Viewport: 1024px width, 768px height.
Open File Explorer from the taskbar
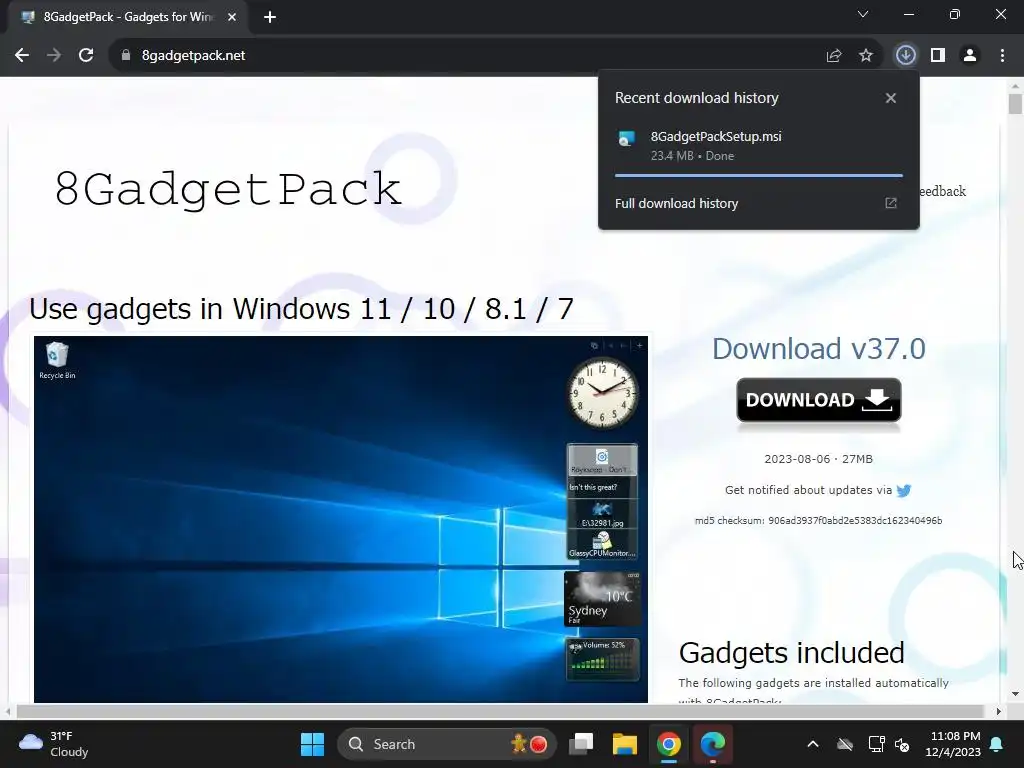tap(624, 744)
